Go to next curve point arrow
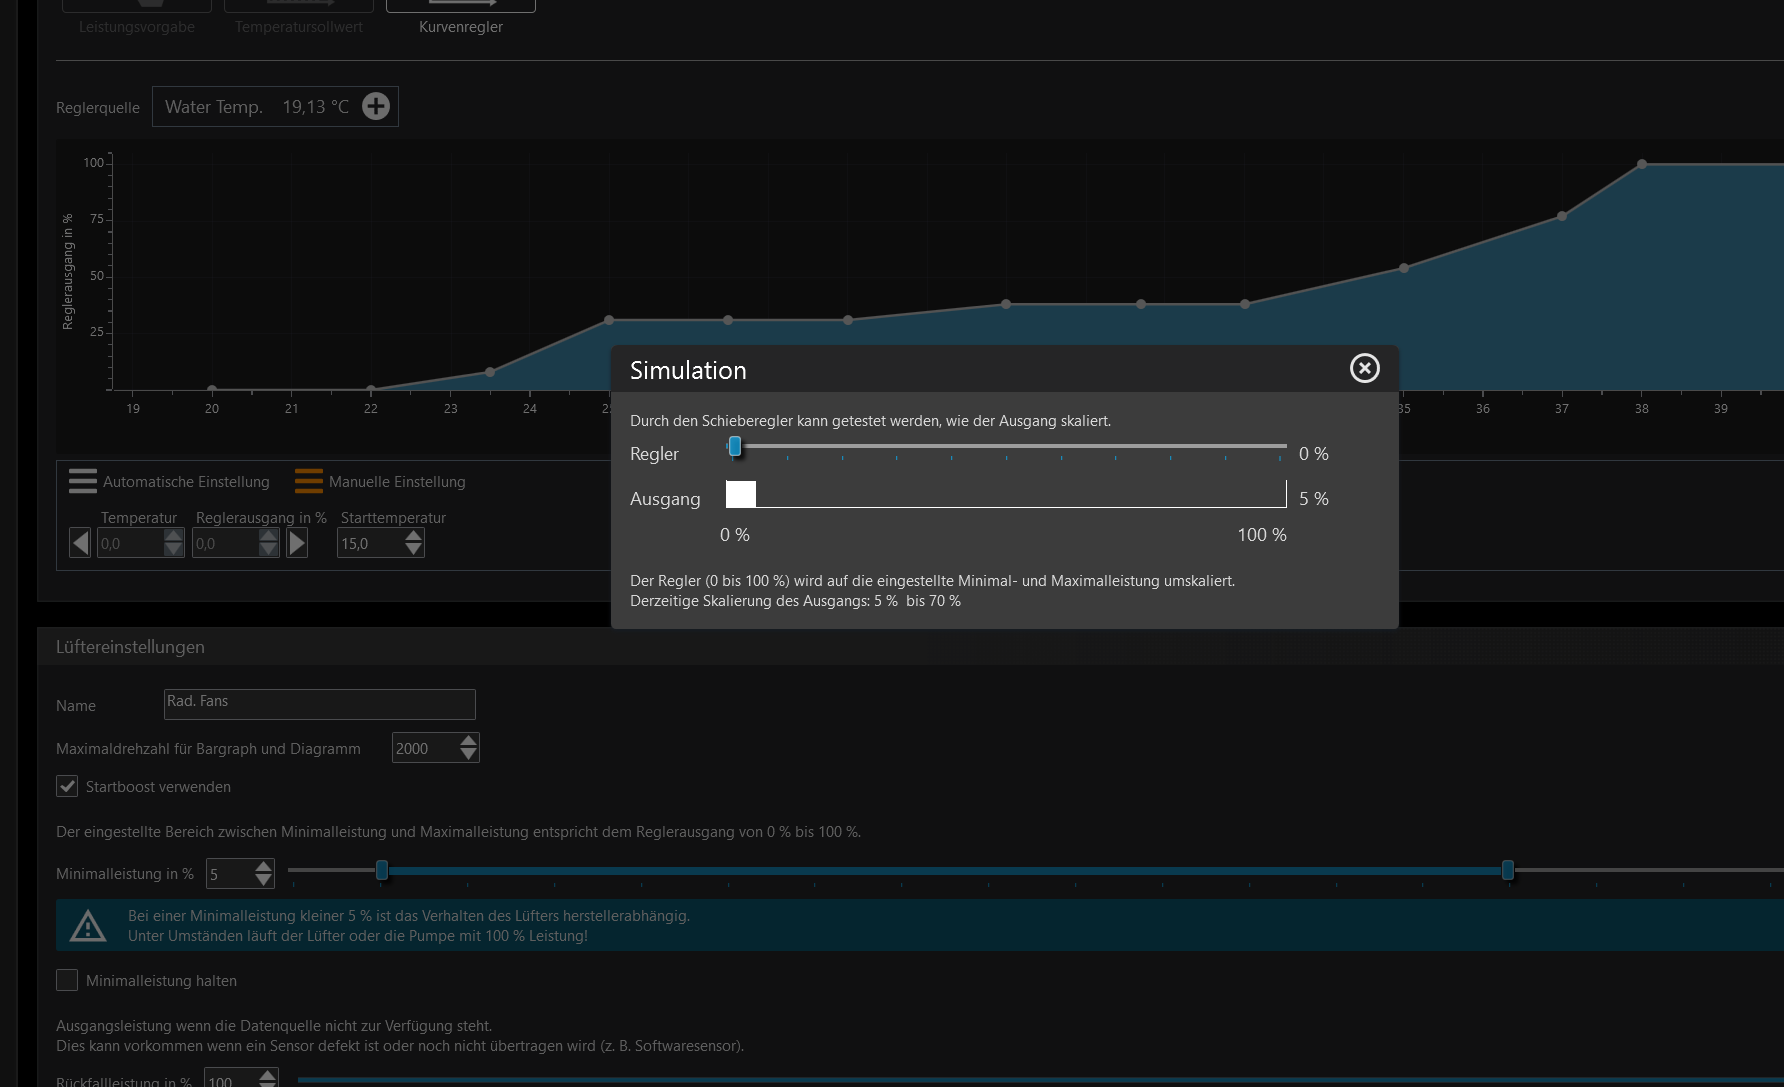The width and height of the screenshot is (1784, 1087). click(297, 543)
